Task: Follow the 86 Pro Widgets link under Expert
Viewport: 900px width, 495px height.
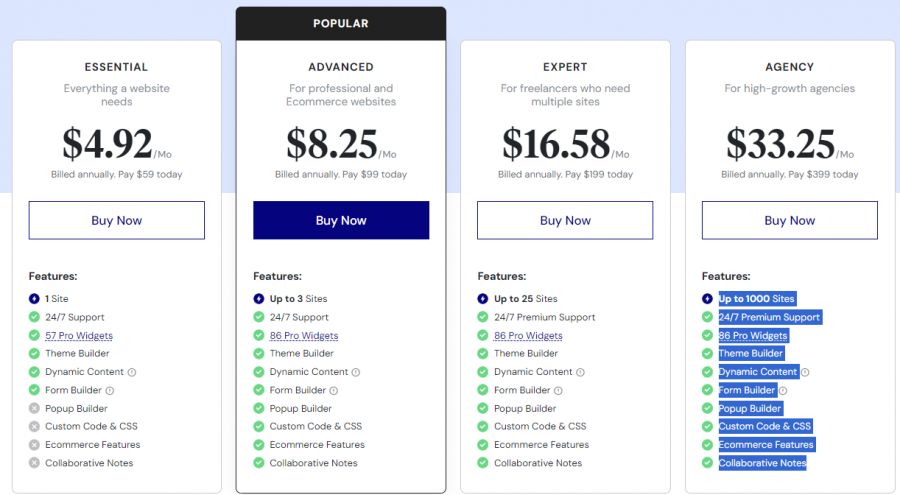Action: (528, 336)
